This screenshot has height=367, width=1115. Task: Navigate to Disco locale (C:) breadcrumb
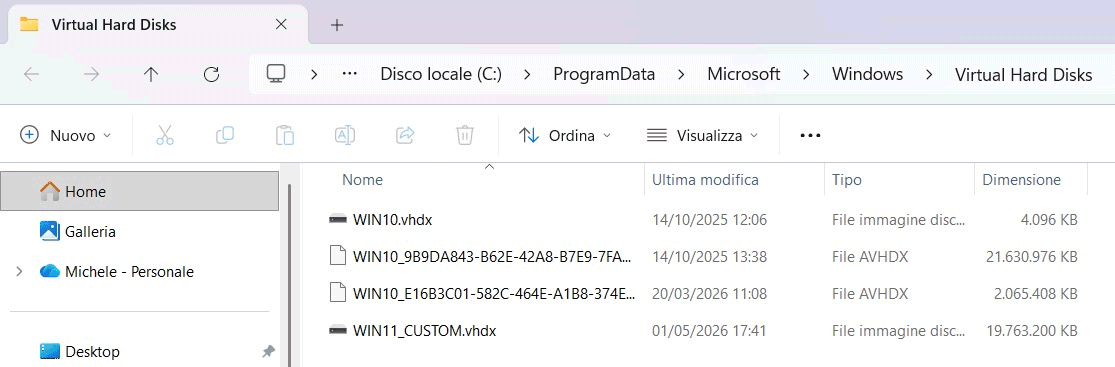[x=441, y=74]
